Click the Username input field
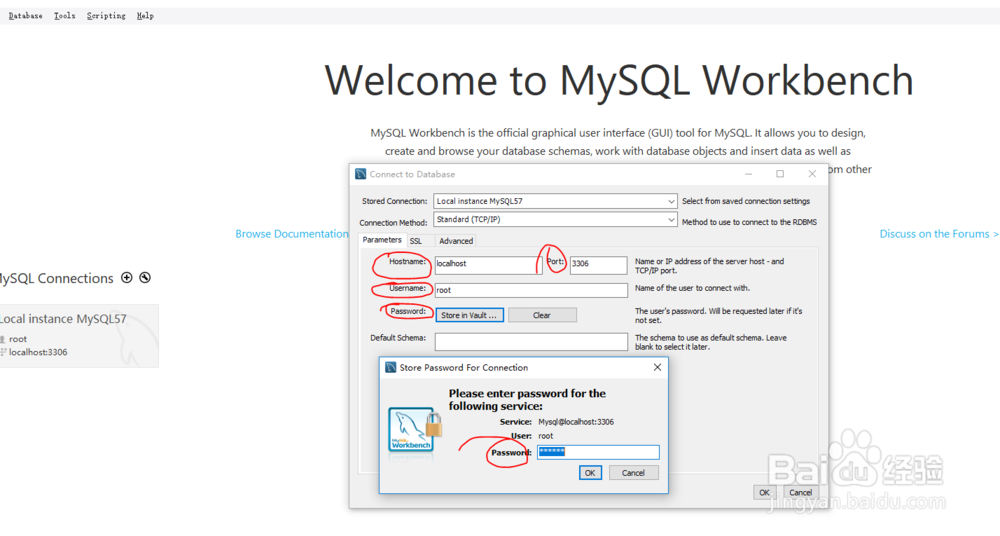Screen dimensions: 1000x536 coord(531,290)
